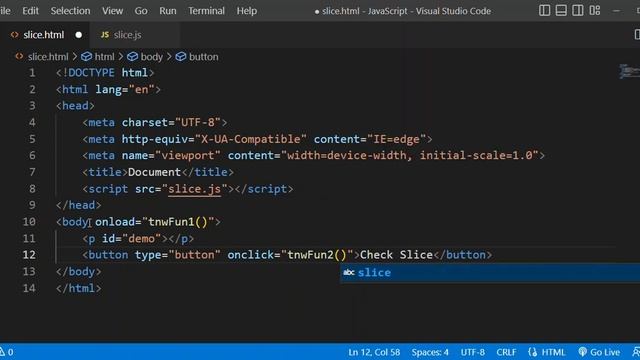Accept the slice autocomplete suggestion
The width and height of the screenshot is (640, 360).
point(490,273)
